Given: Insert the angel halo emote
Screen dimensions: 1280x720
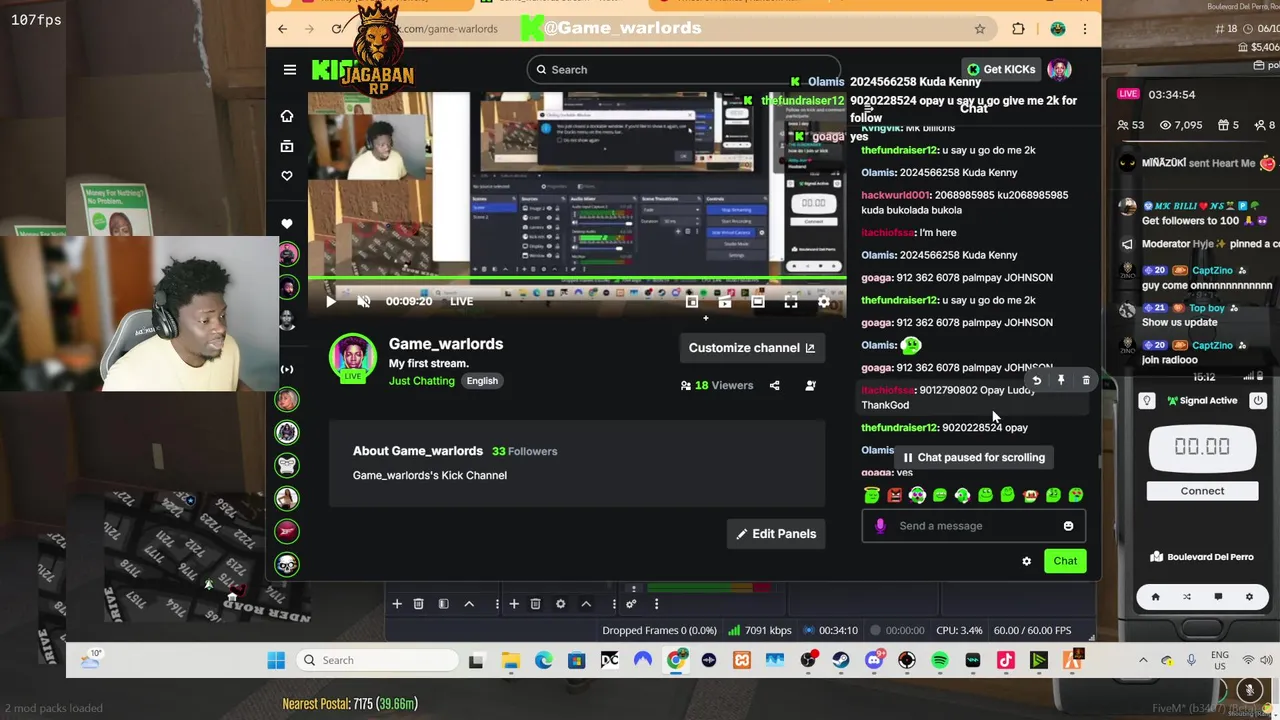Looking at the screenshot, I should tap(872, 495).
